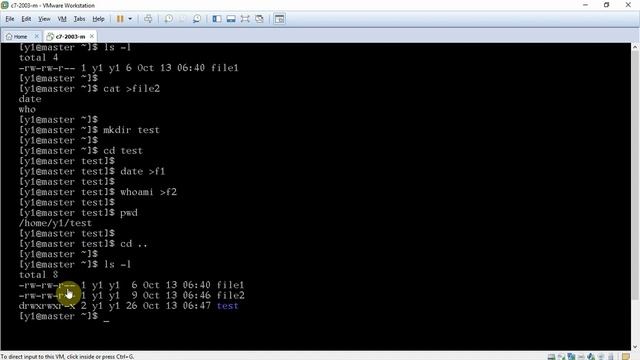
Task: Click the scroll up arrow
Action: (x=635, y=47)
